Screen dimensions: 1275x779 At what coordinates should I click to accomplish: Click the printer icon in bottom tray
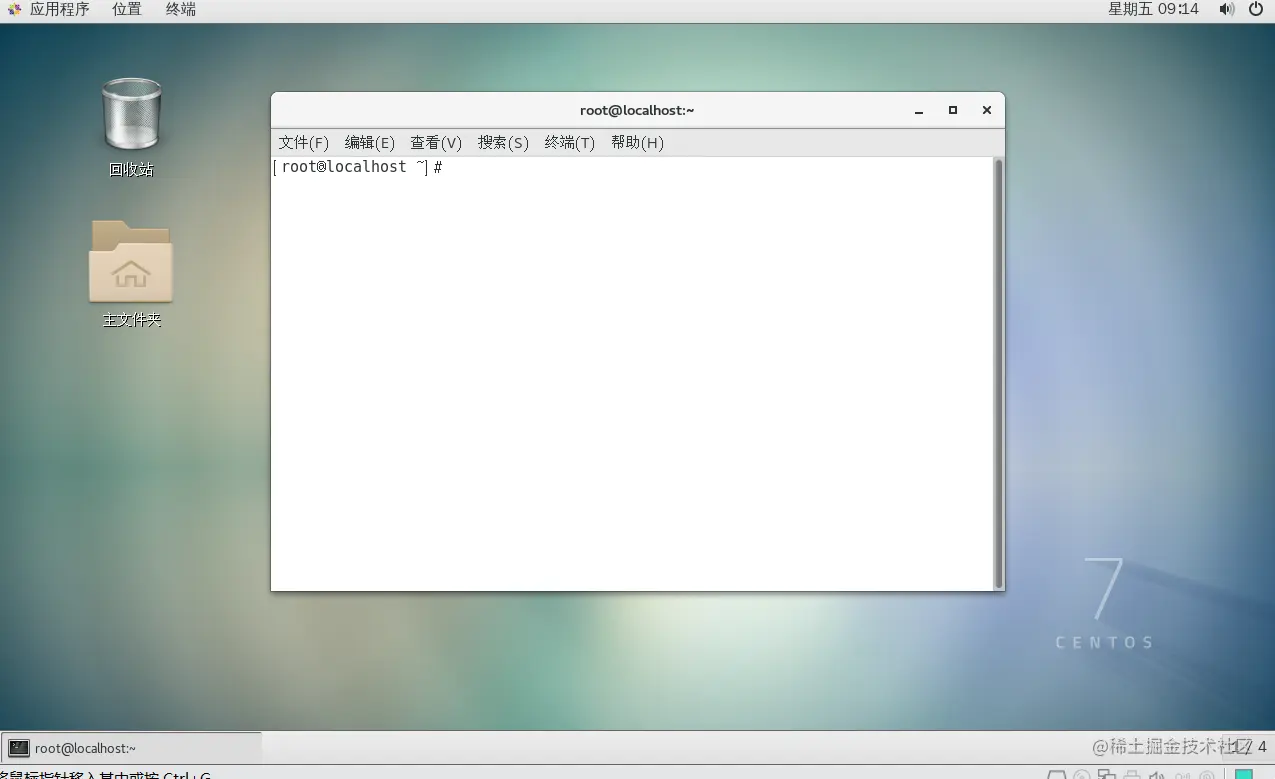(1132, 773)
